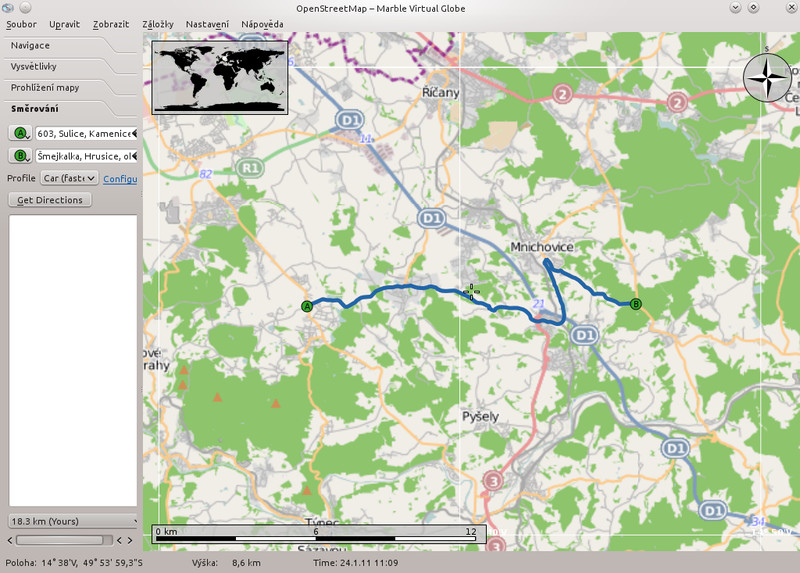Click the D1 shield beside route number 34

712,510
